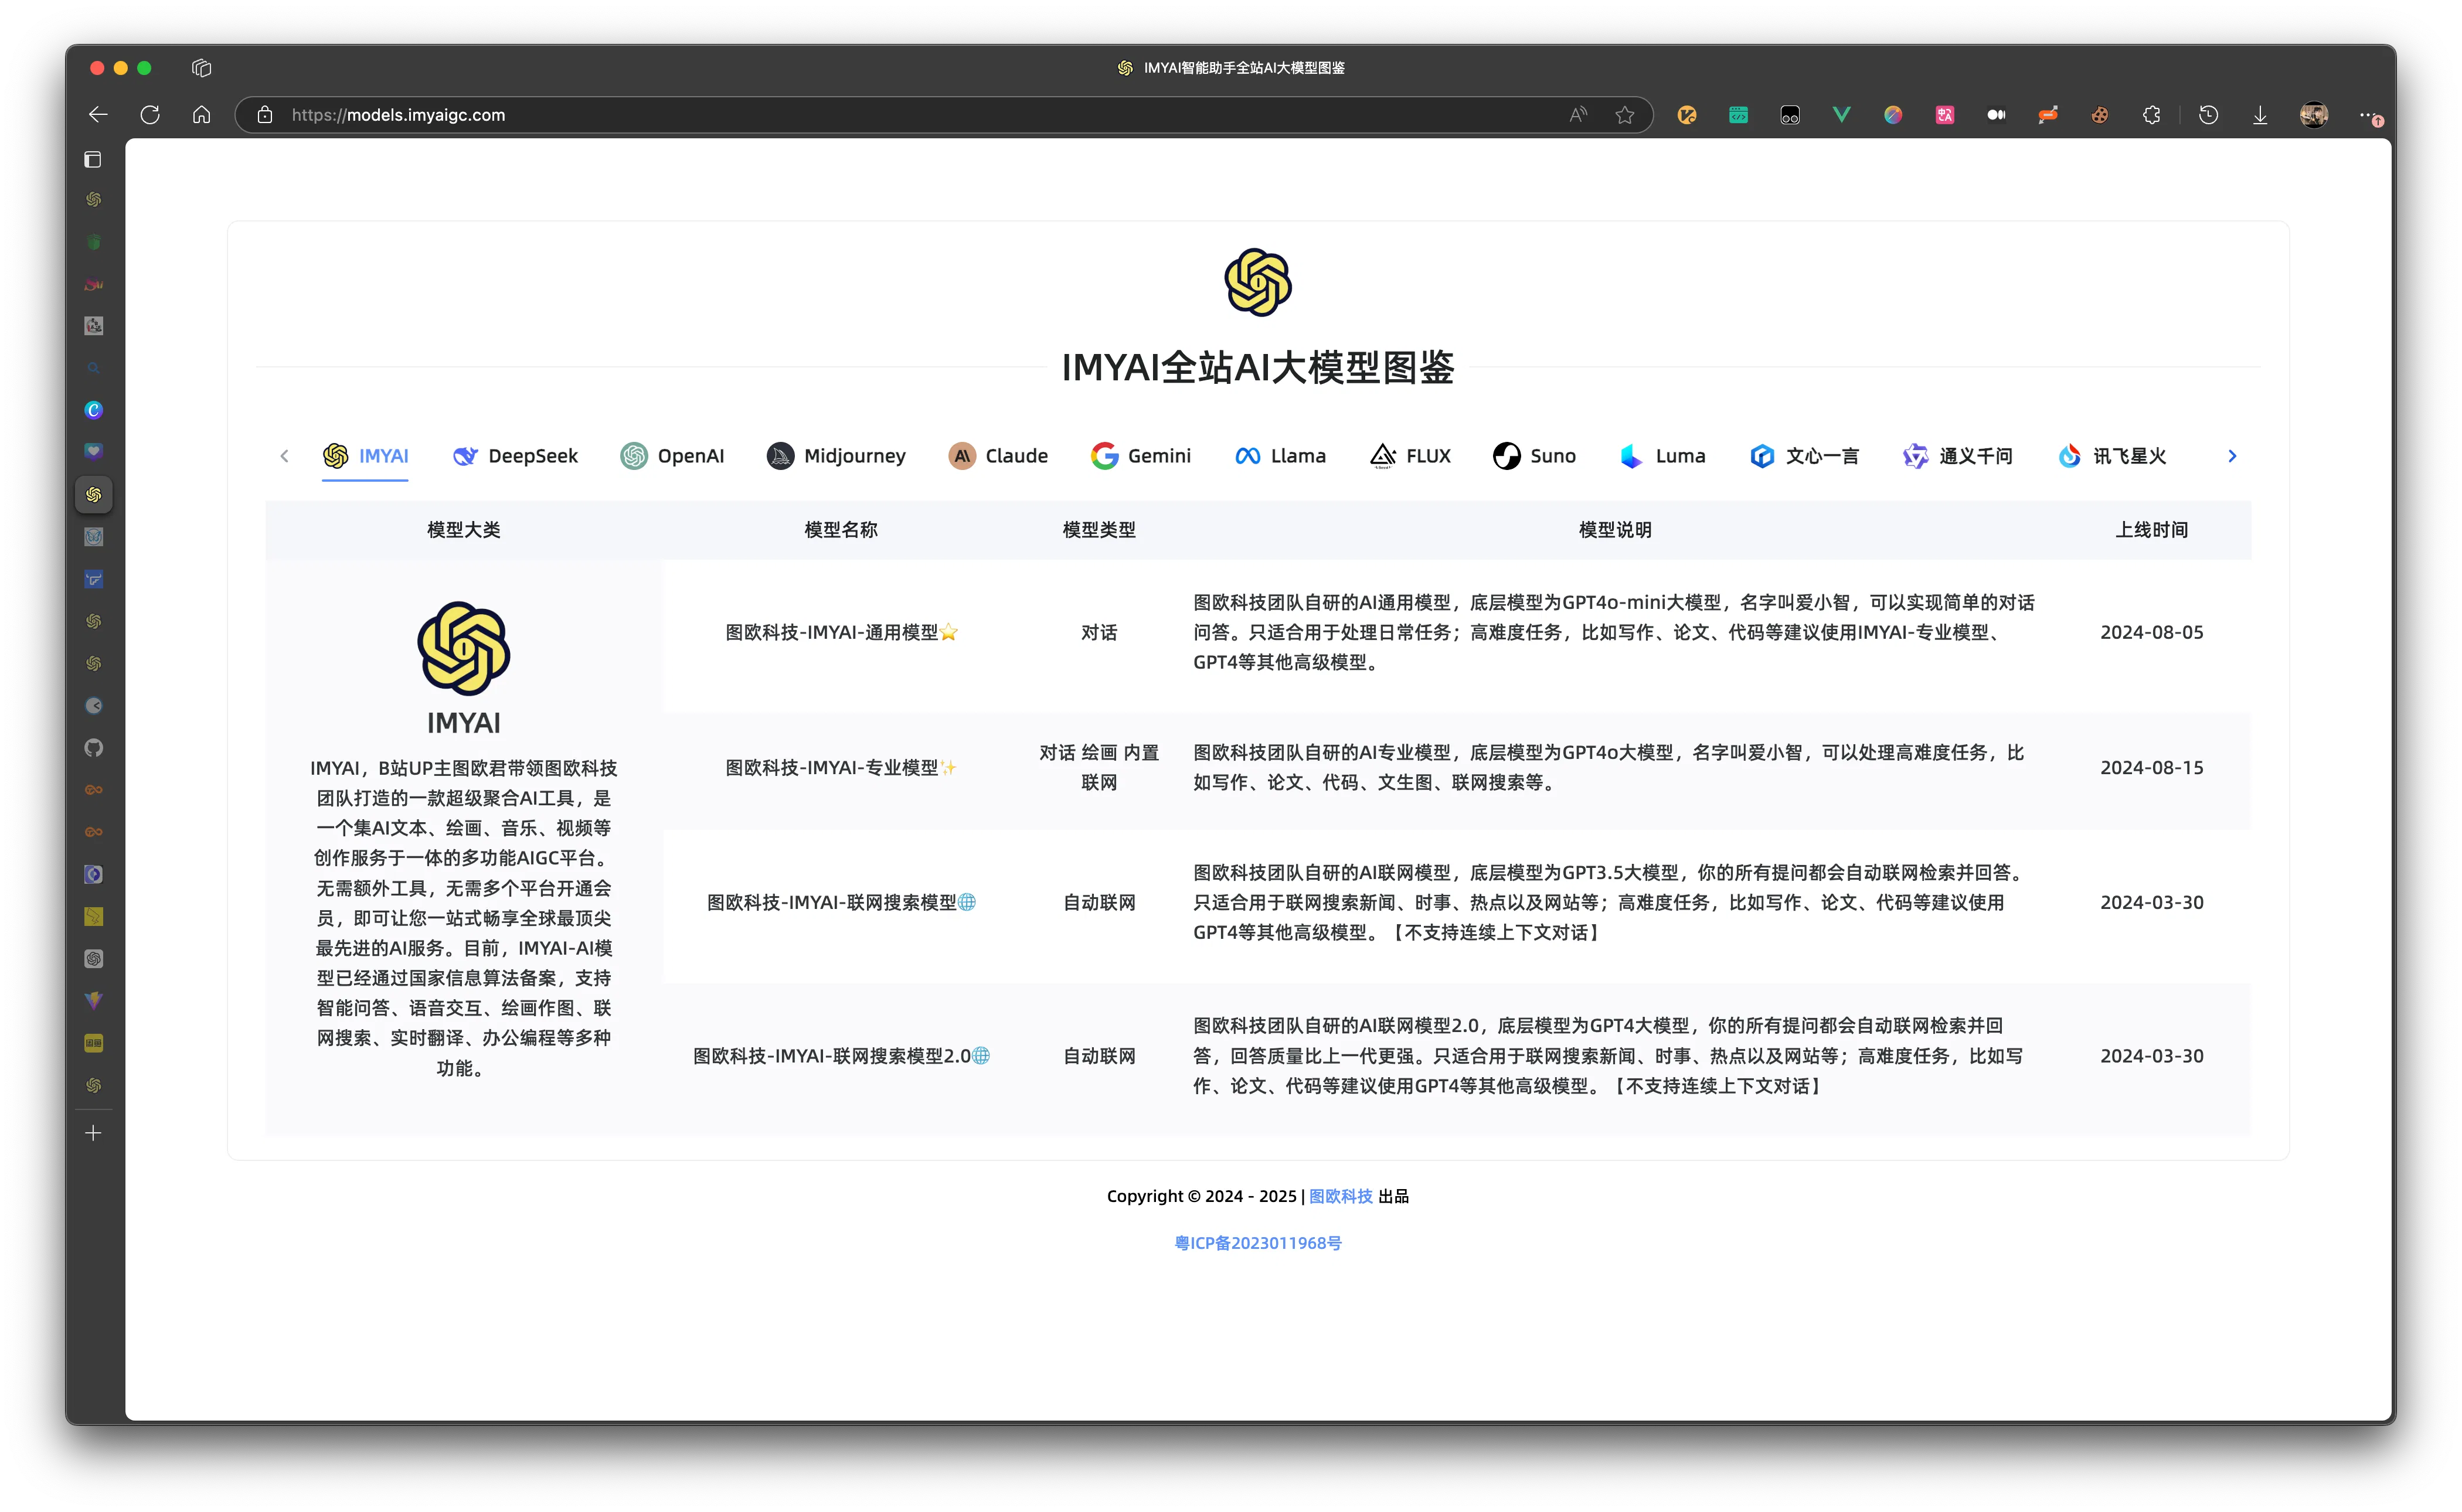Click the large IMYAI logo above the title
The height and width of the screenshot is (1512, 2462).
point(1257,283)
